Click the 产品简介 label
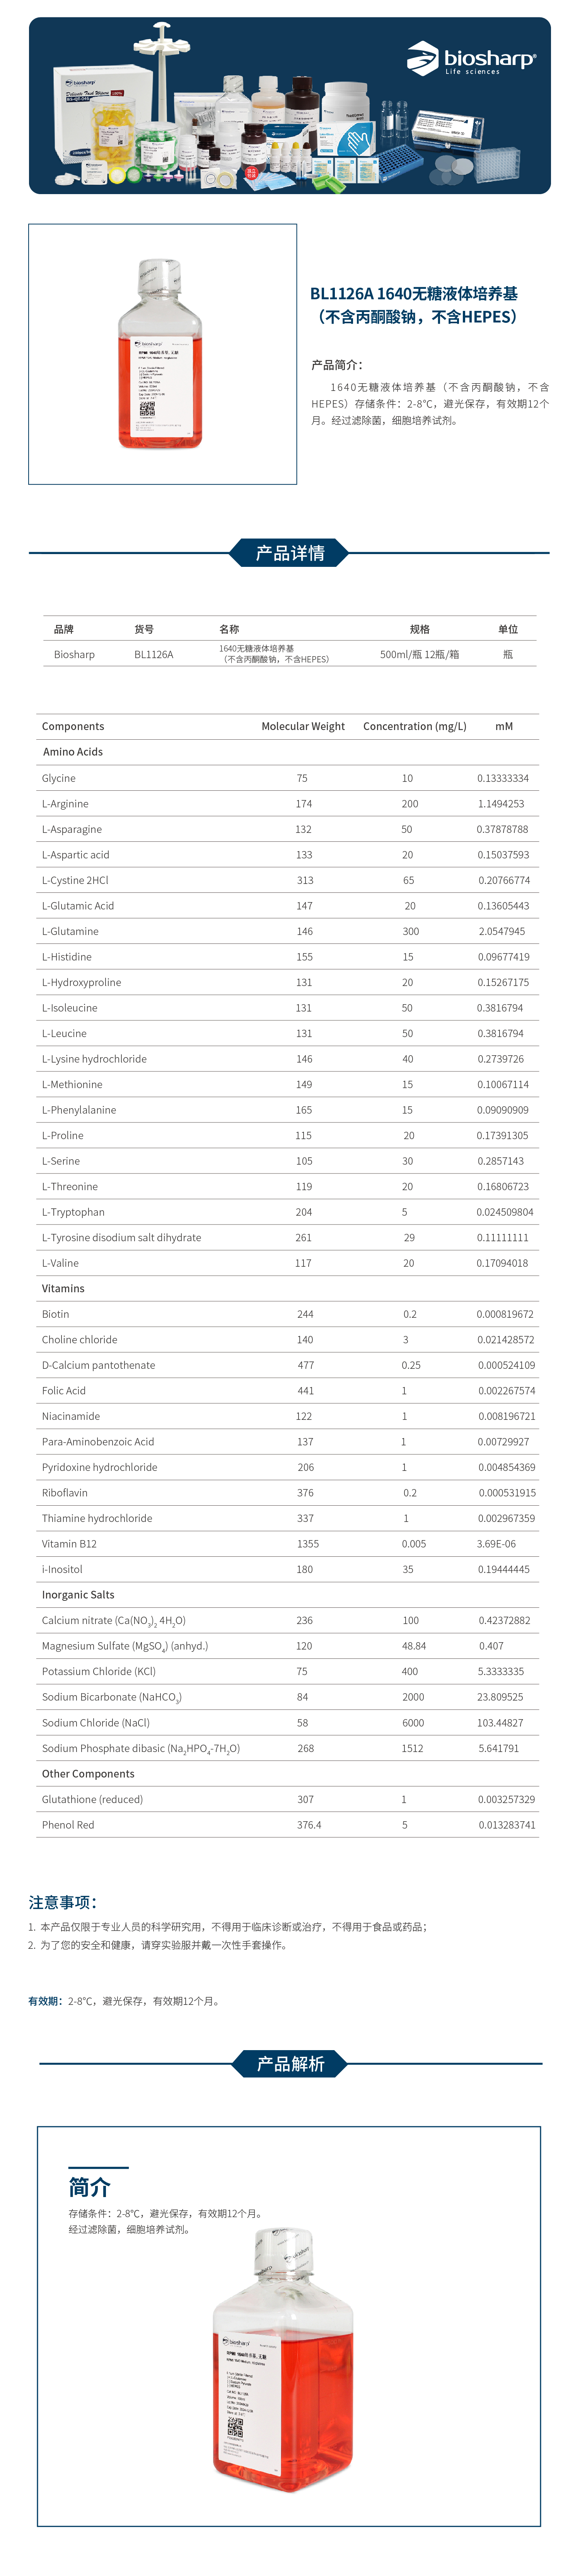Image resolution: width=580 pixels, height=2576 pixels. coord(337,365)
